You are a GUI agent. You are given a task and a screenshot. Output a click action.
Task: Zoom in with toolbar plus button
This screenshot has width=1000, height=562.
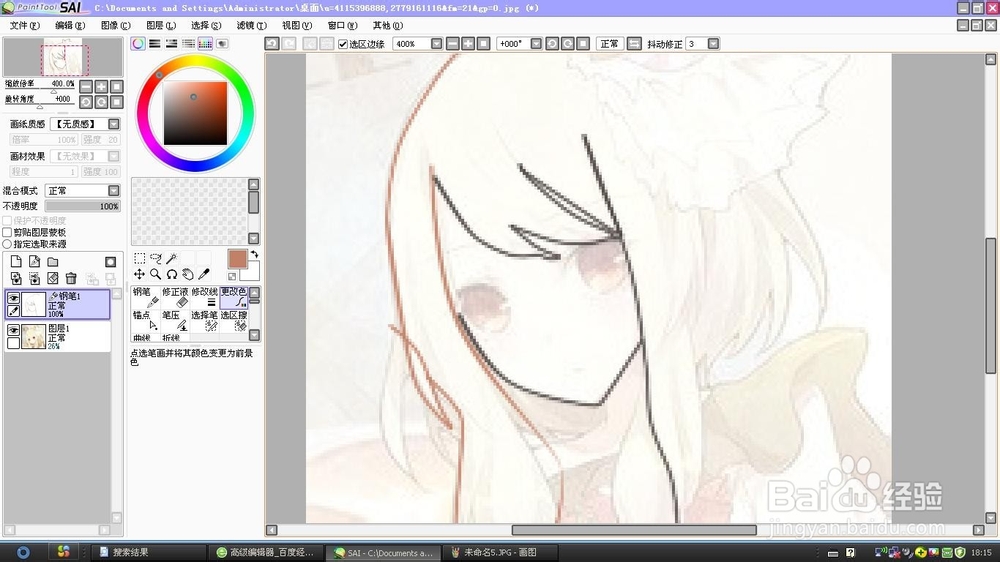468,44
